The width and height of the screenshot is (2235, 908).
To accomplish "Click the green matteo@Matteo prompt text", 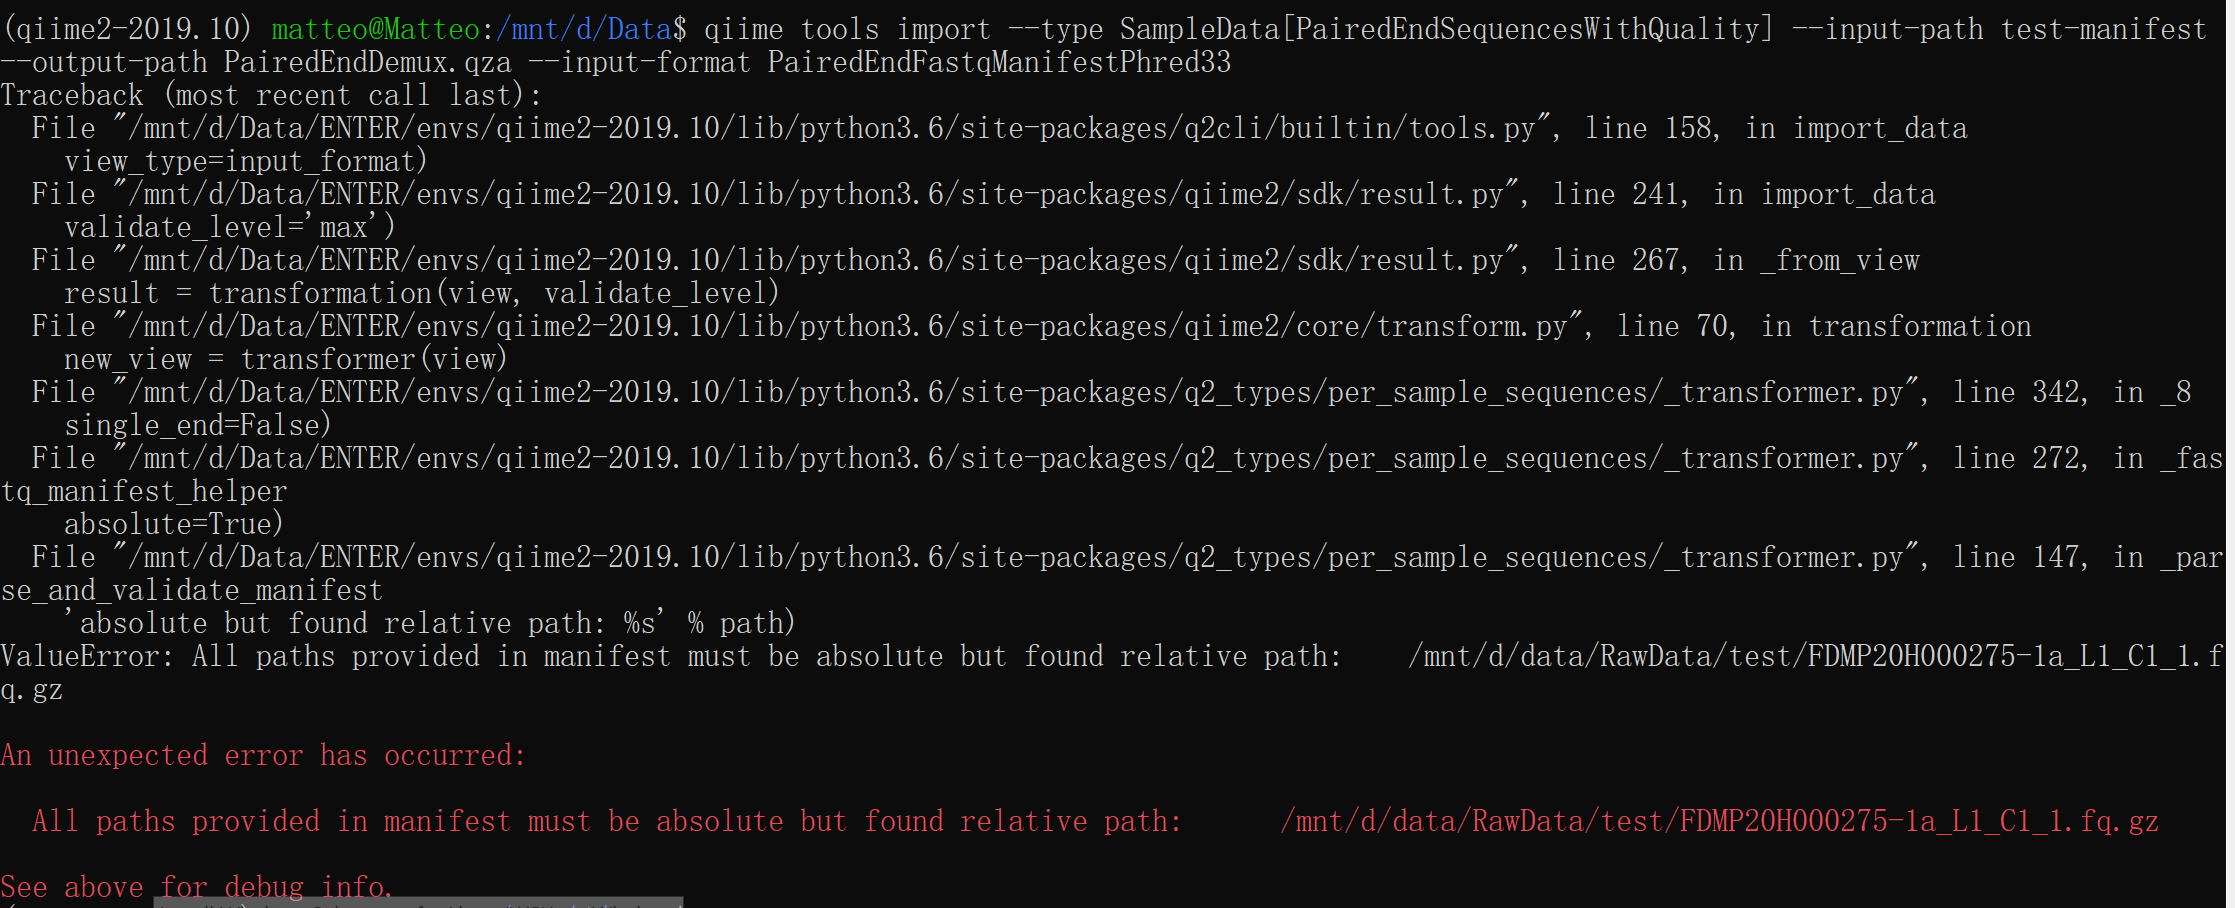I will click(375, 29).
